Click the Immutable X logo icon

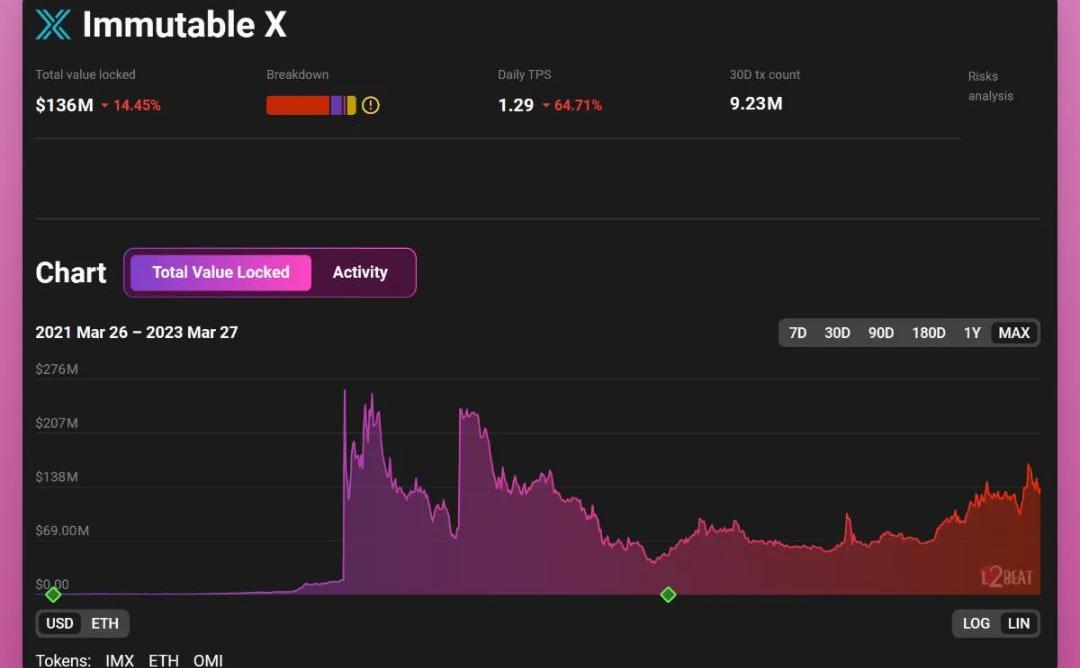[53, 25]
